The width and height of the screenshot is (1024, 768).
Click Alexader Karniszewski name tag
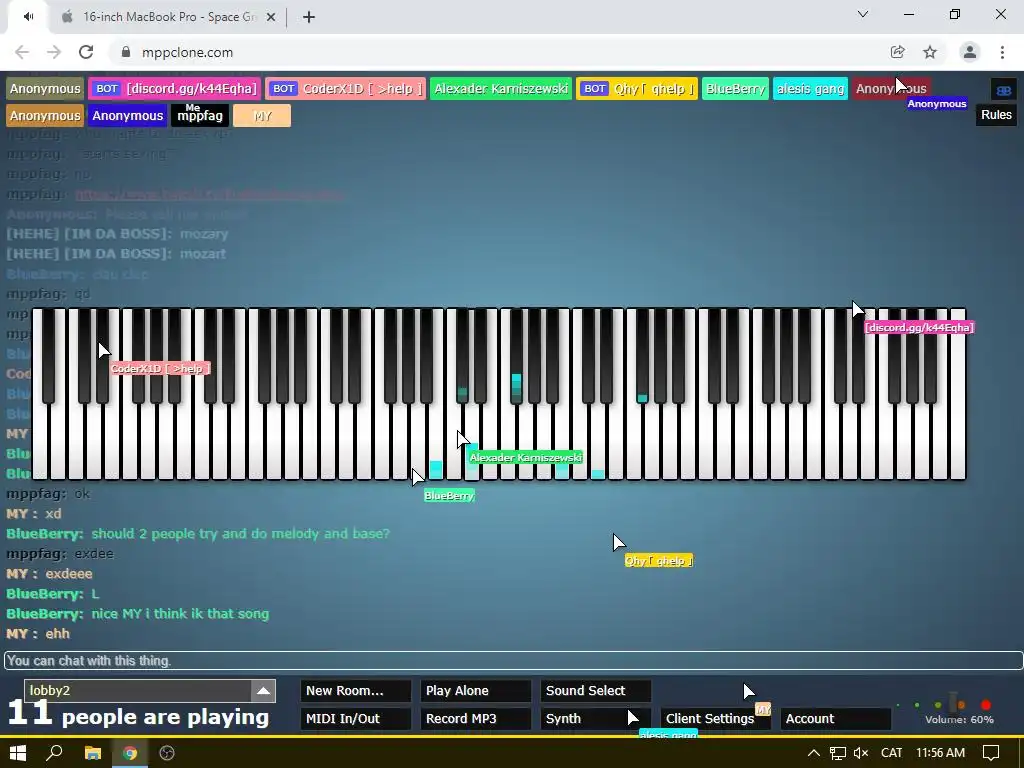[x=501, y=89]
